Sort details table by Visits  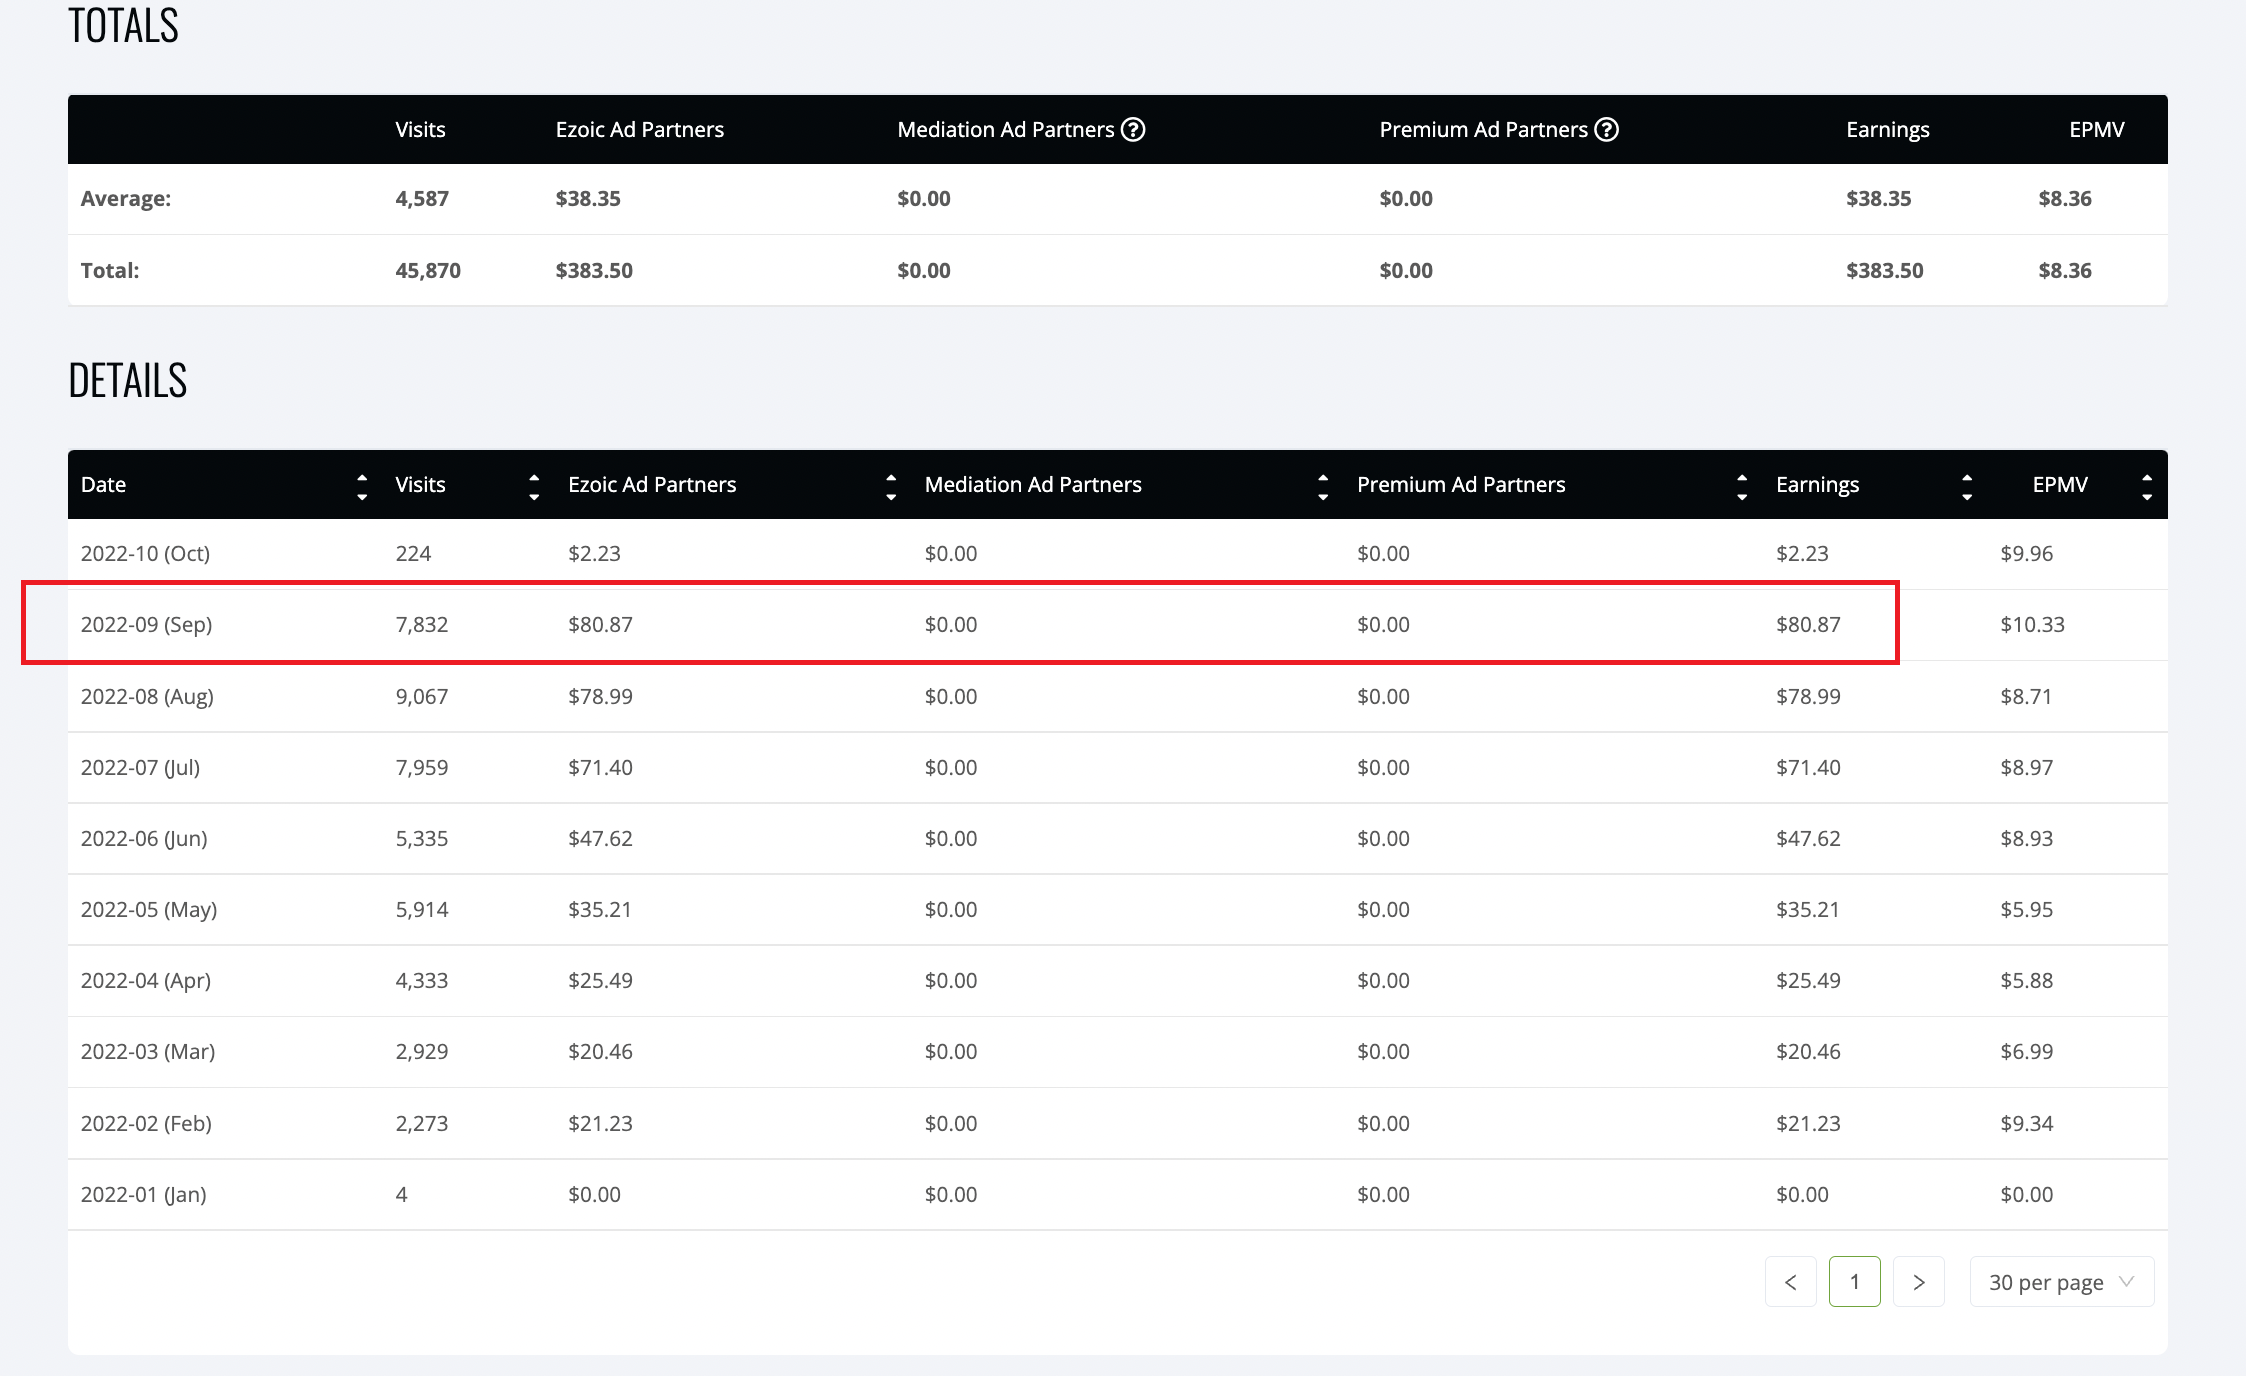(x=534, y=487)
